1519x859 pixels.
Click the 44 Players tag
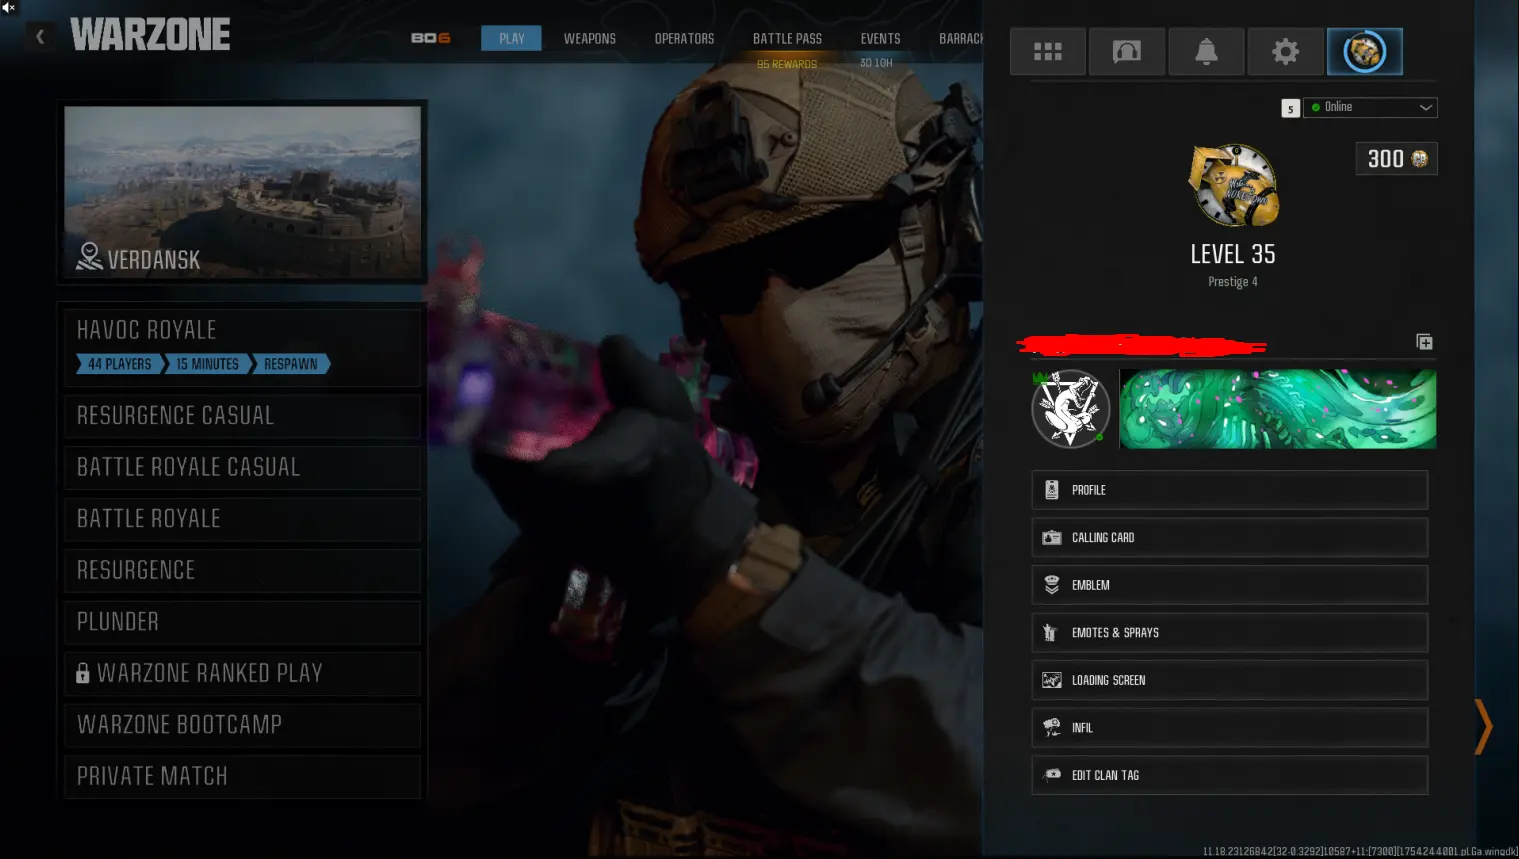tap(120, 364)
